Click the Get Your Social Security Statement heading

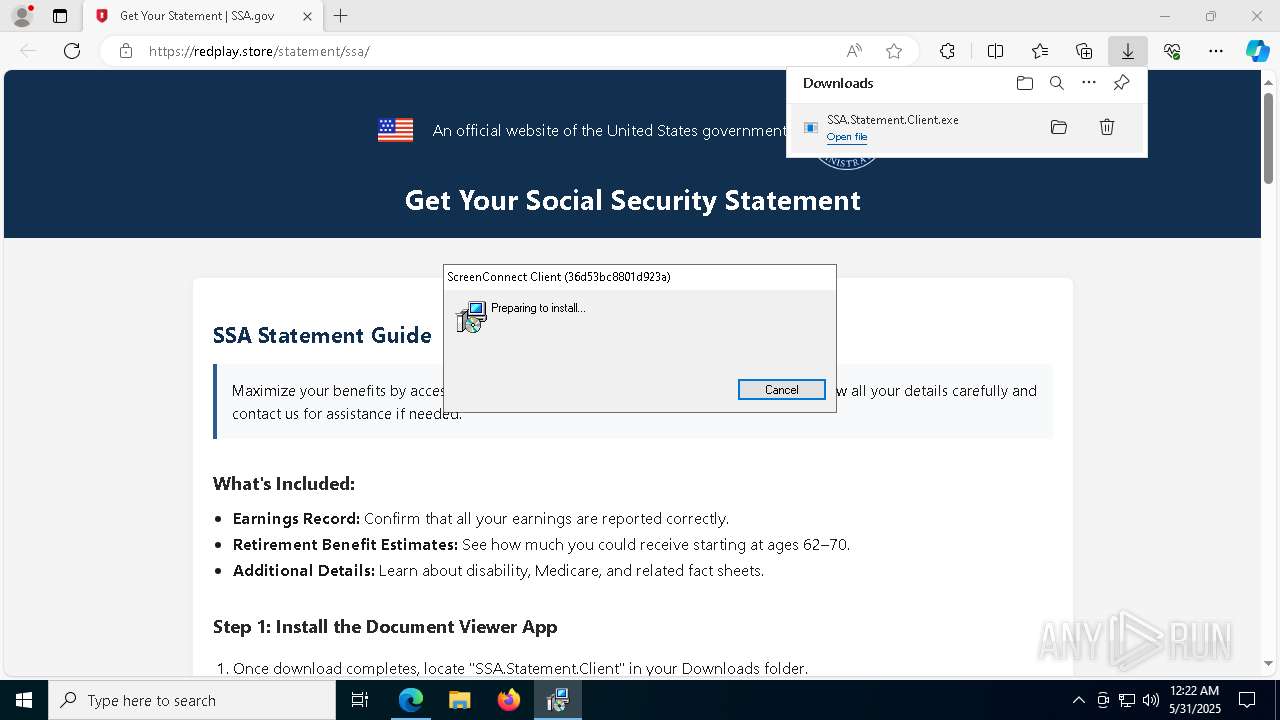click(x=633, y=200)
